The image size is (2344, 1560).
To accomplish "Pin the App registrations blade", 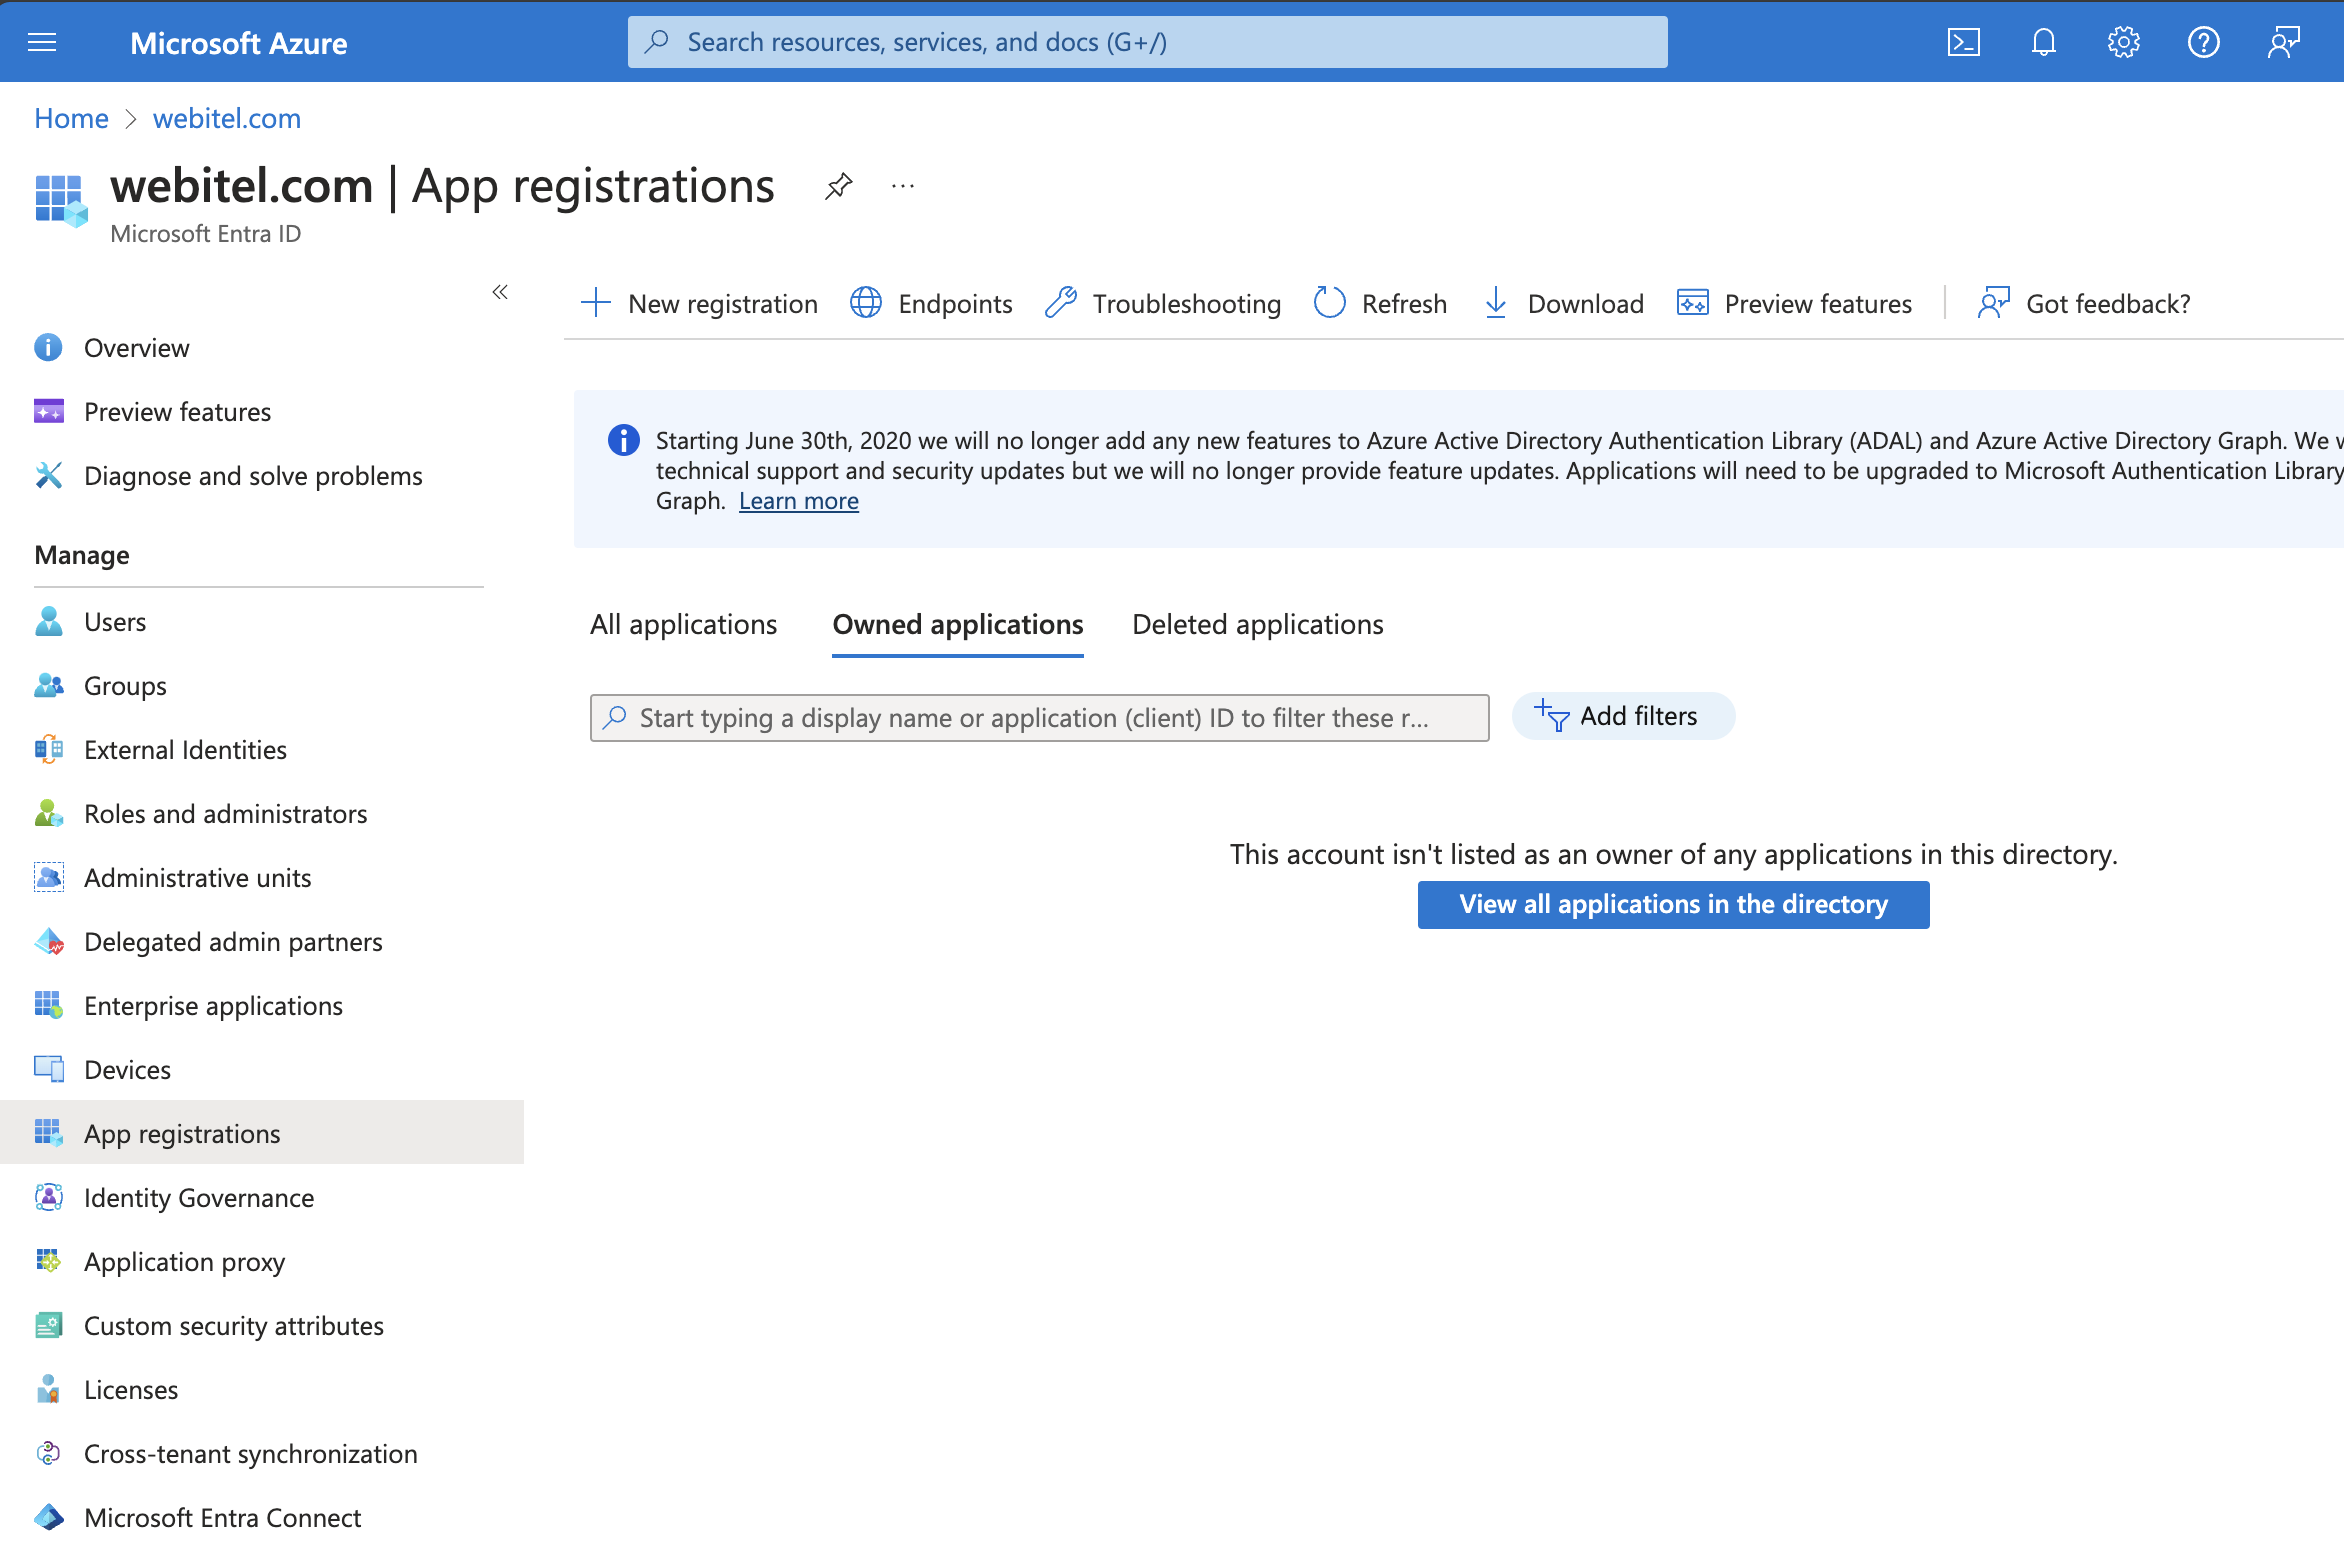I will pos(838,186).
